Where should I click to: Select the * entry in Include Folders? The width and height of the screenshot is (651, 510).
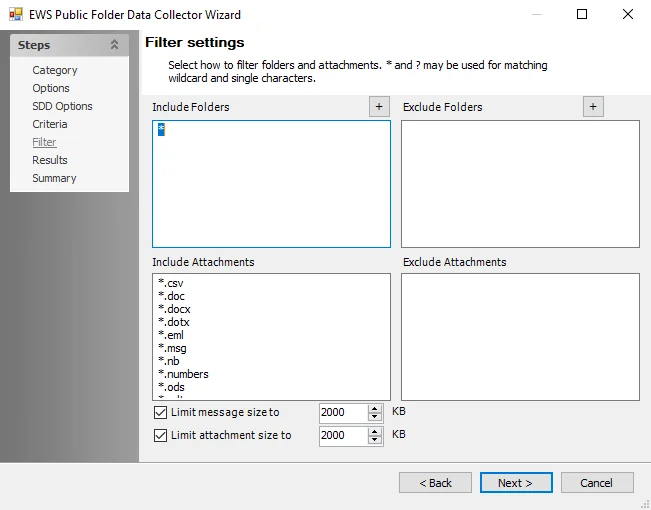pyautogui.click(x=161, y=130)
